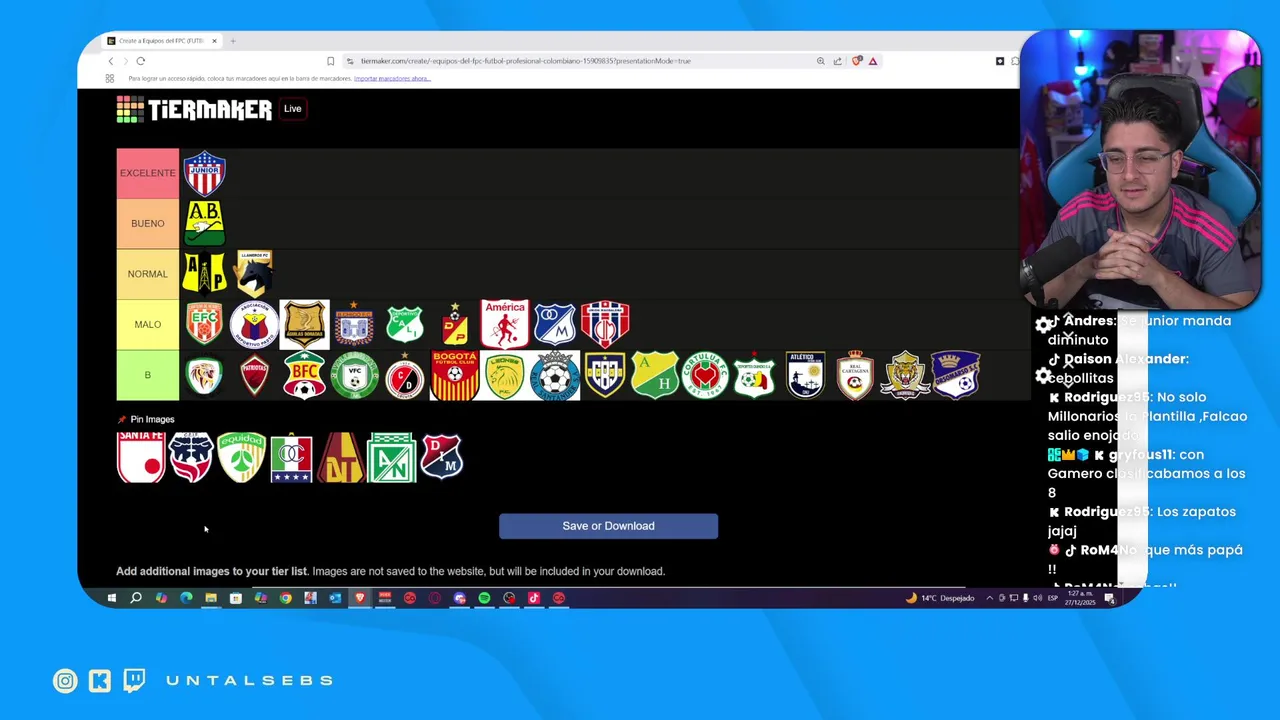This screenshot has height=720, width=1280.
Task: Open the Windows Start menu
Action: (x=111, y=598)
